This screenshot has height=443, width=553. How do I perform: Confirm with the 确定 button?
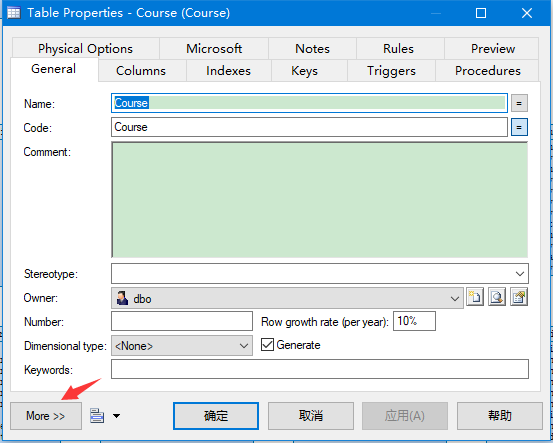point(216,416)
